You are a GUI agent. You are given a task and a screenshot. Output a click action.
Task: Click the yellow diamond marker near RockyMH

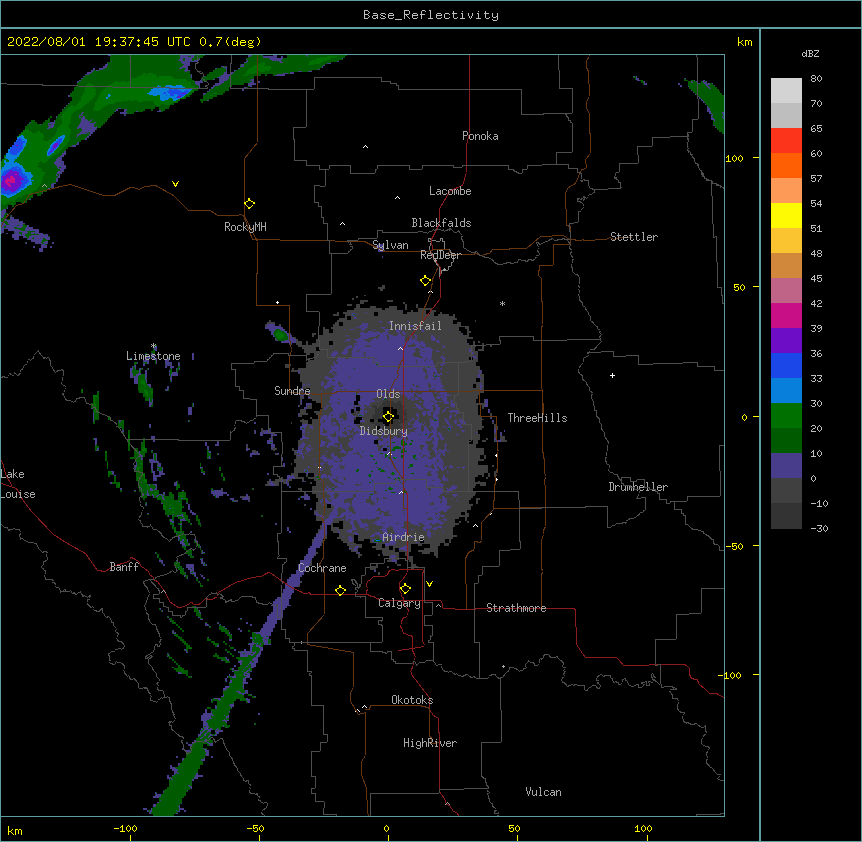[249, 204]
